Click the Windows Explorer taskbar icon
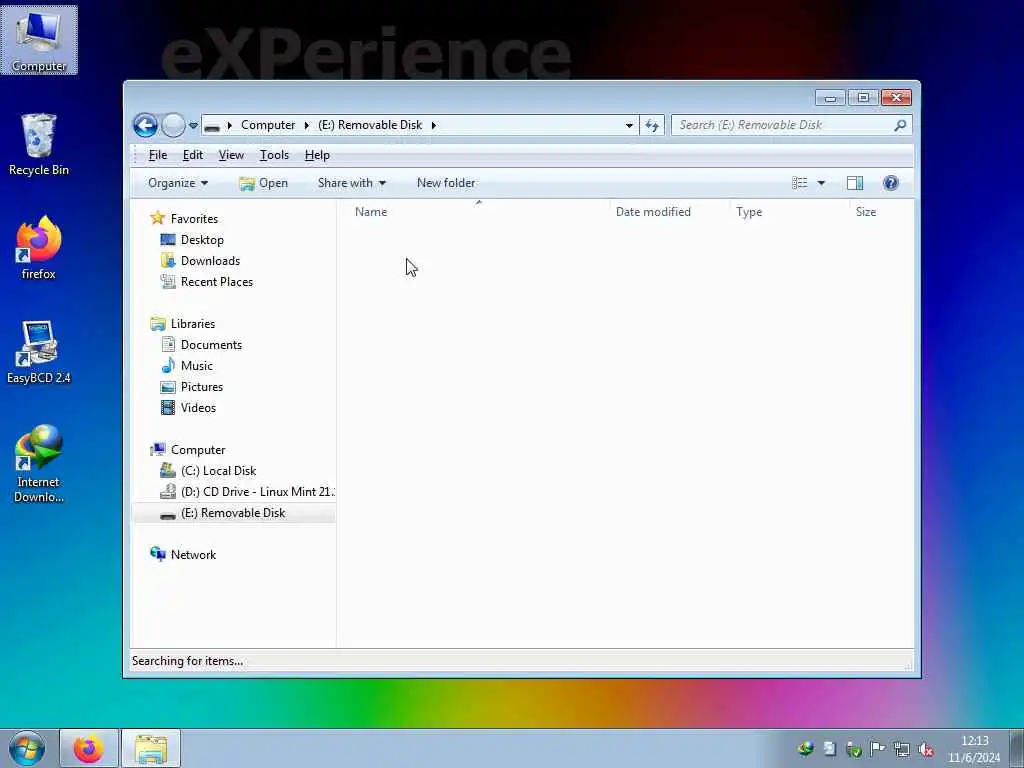 [x=151, y=748]
